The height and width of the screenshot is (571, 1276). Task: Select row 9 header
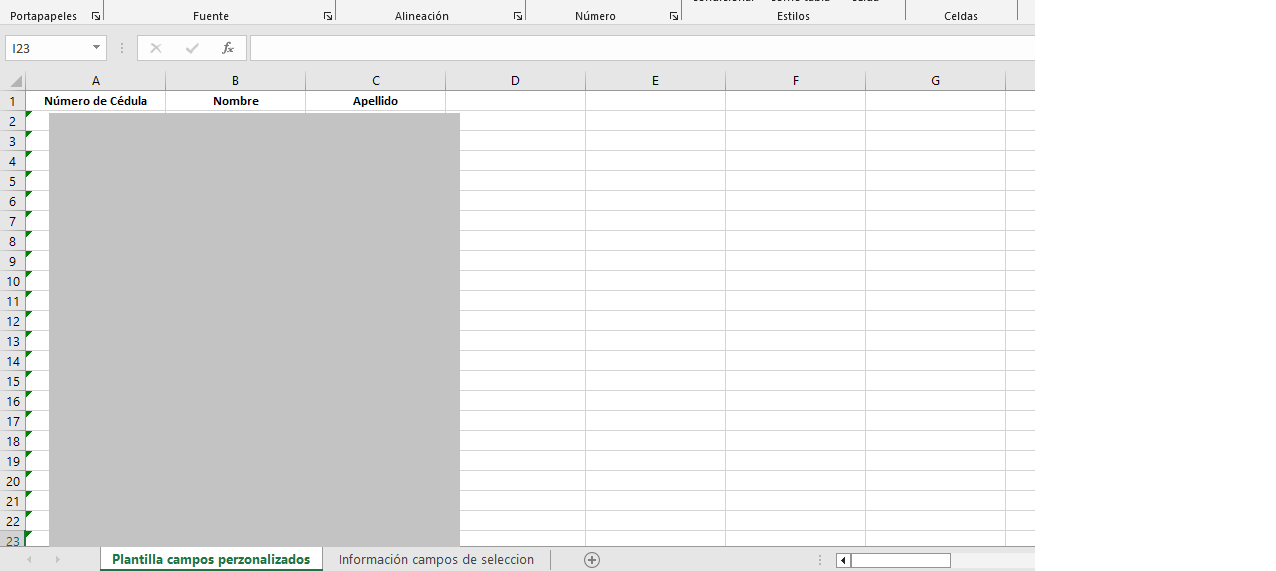[x=13, y=261]
